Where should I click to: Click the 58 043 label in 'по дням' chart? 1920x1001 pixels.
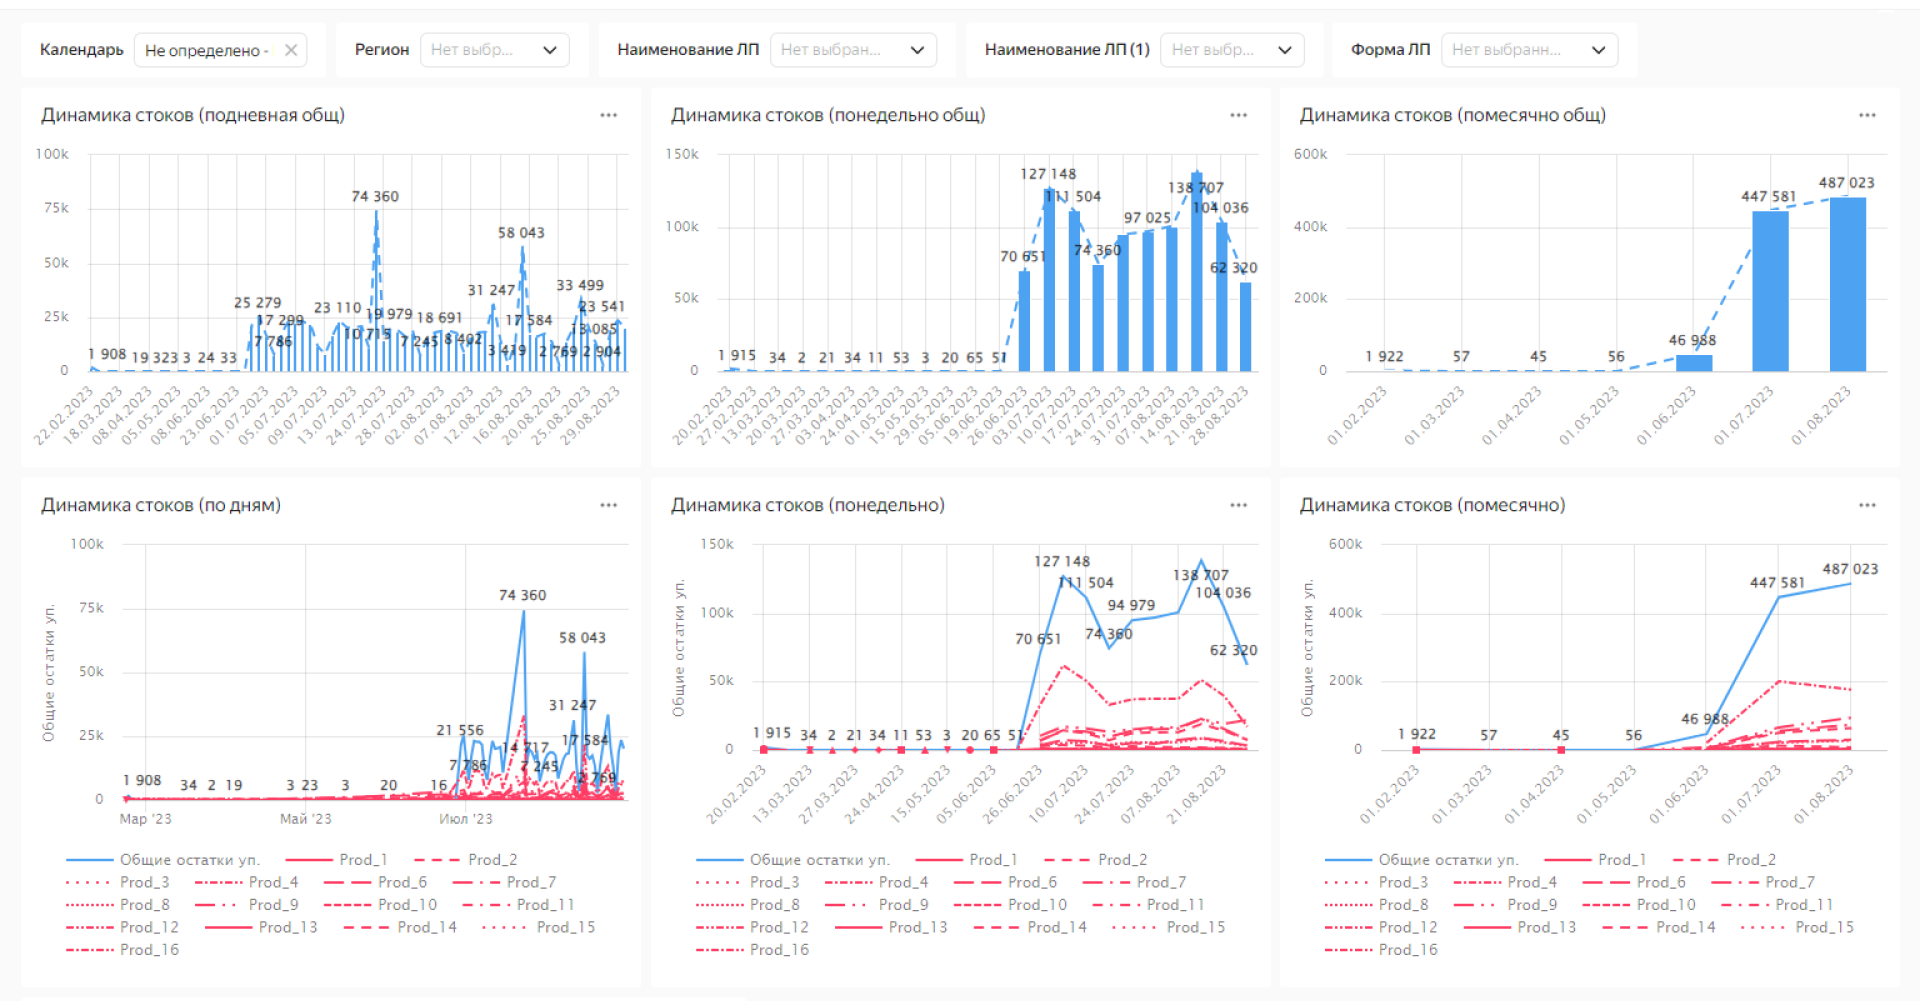582,637
